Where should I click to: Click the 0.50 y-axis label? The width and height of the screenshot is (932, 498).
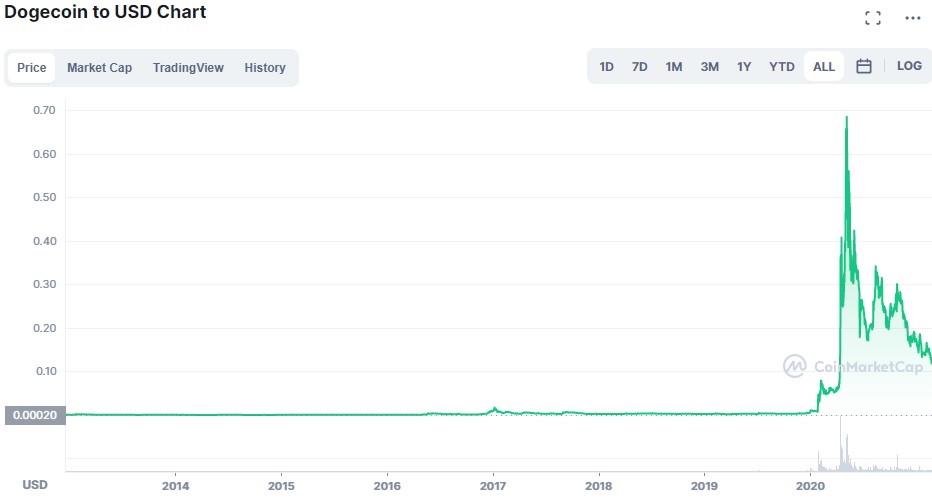click(x=44, y=197)
